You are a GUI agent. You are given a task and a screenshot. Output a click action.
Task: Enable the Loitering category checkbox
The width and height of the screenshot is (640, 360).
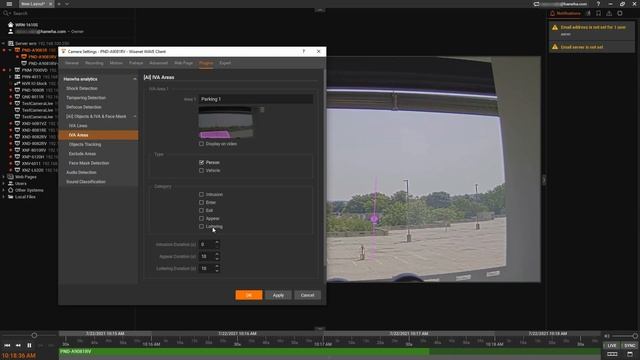(201, 226)
